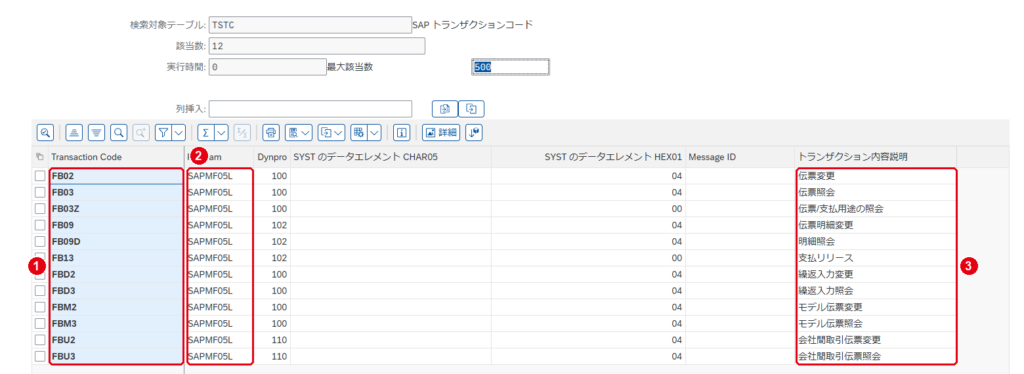
Task: Tick the checkbox for row FB03
Action: [x=40, y=192]
